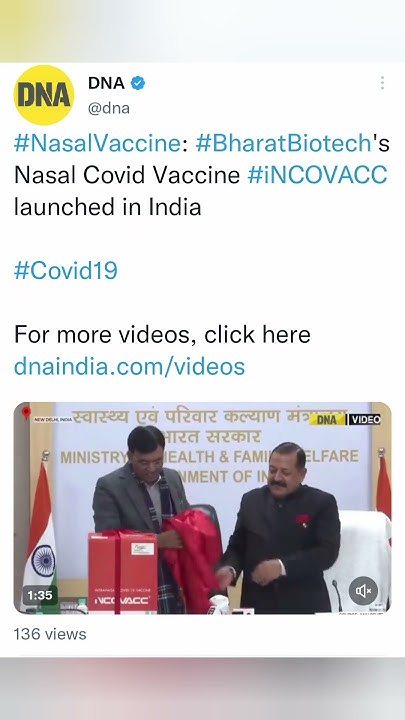Click the red location pin in the video
The width and height of the screenshot is (405, 720).
(26, 413)
